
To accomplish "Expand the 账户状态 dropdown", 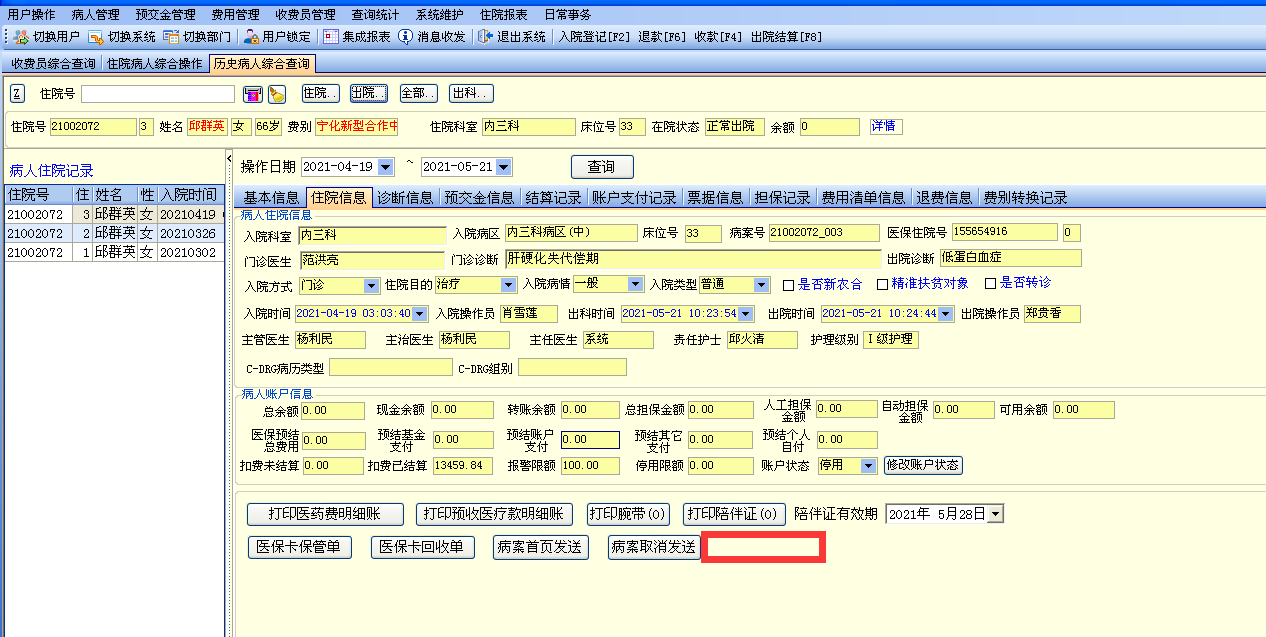I will tap(868, 466).
